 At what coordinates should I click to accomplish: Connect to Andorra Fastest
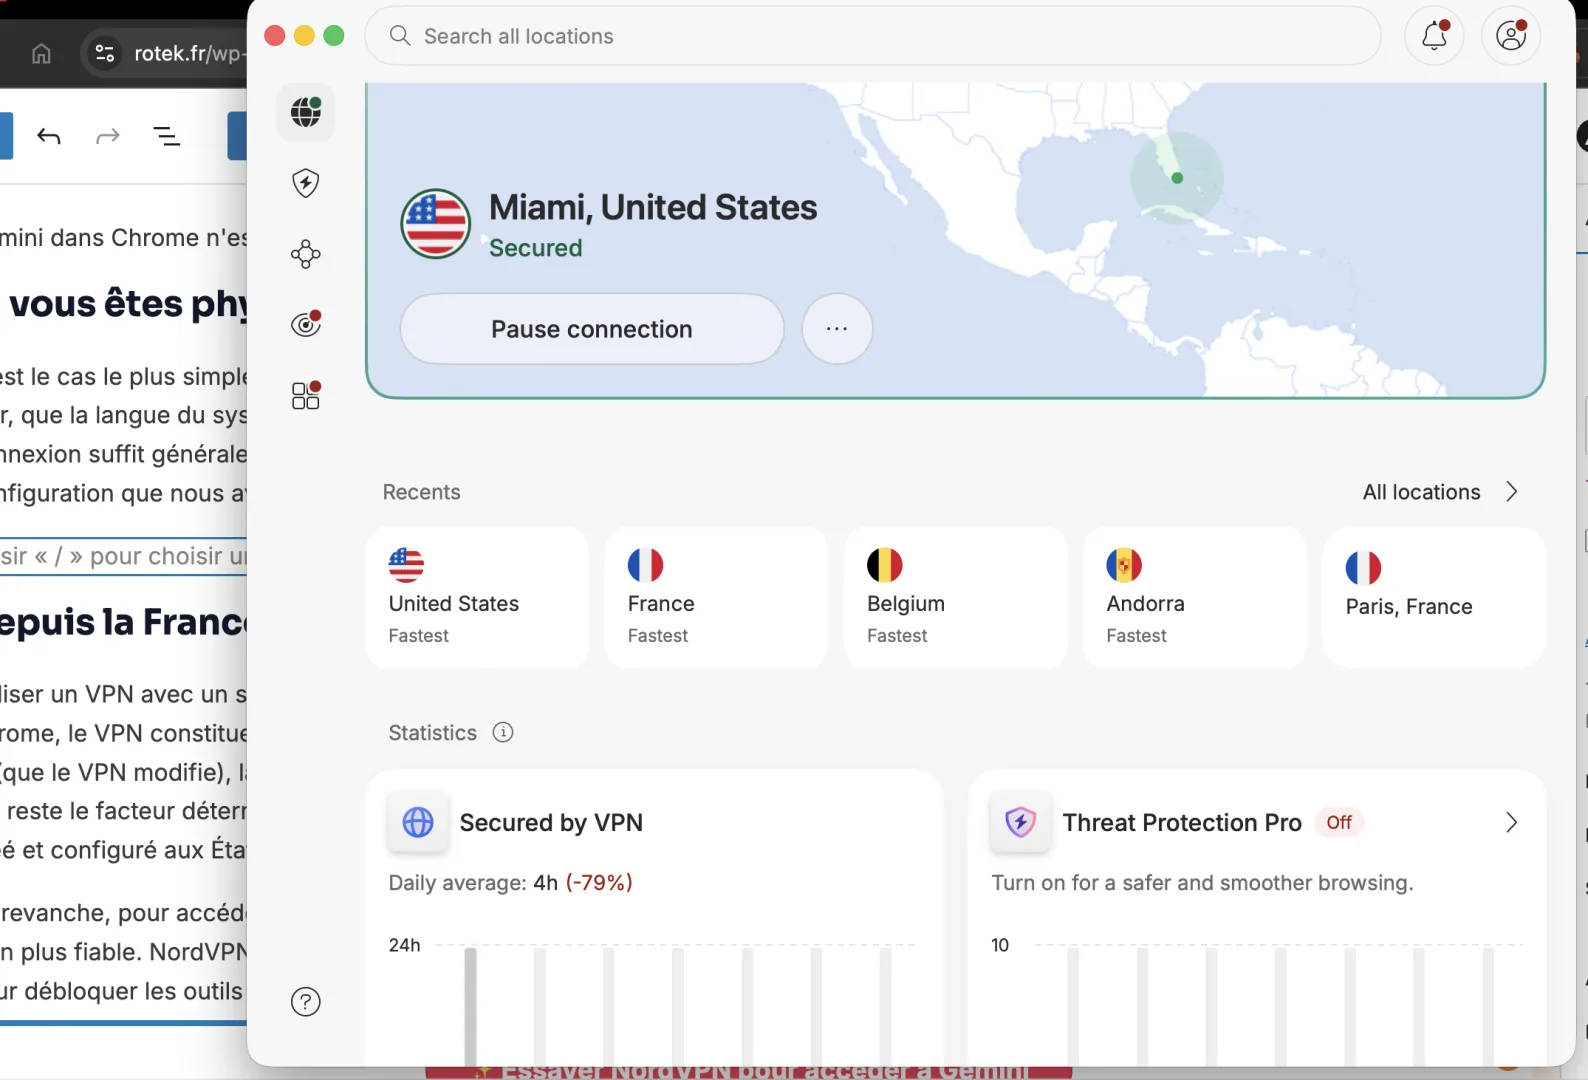1195,597
